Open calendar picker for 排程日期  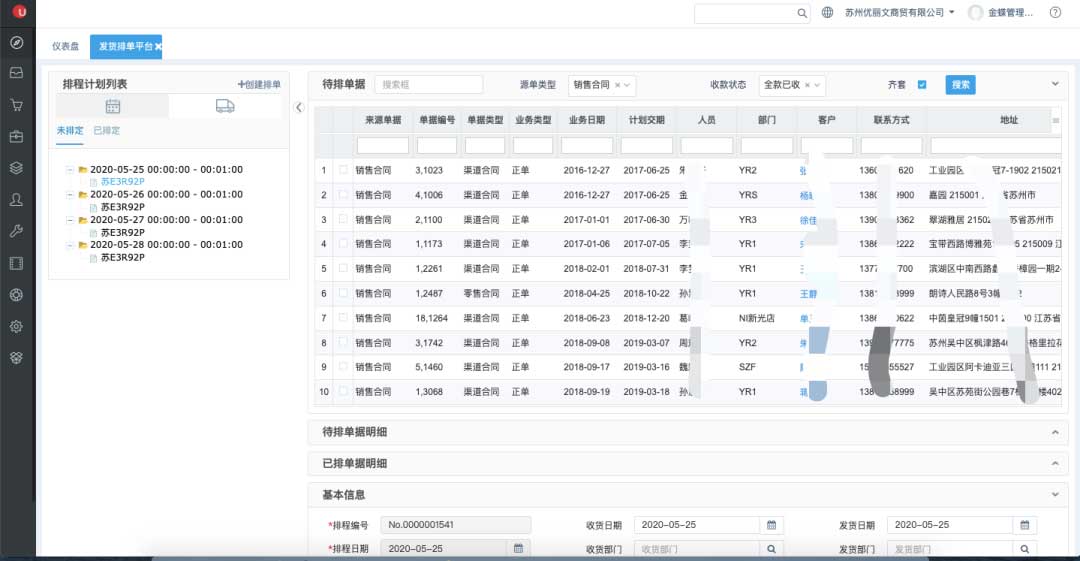(519, 549)
